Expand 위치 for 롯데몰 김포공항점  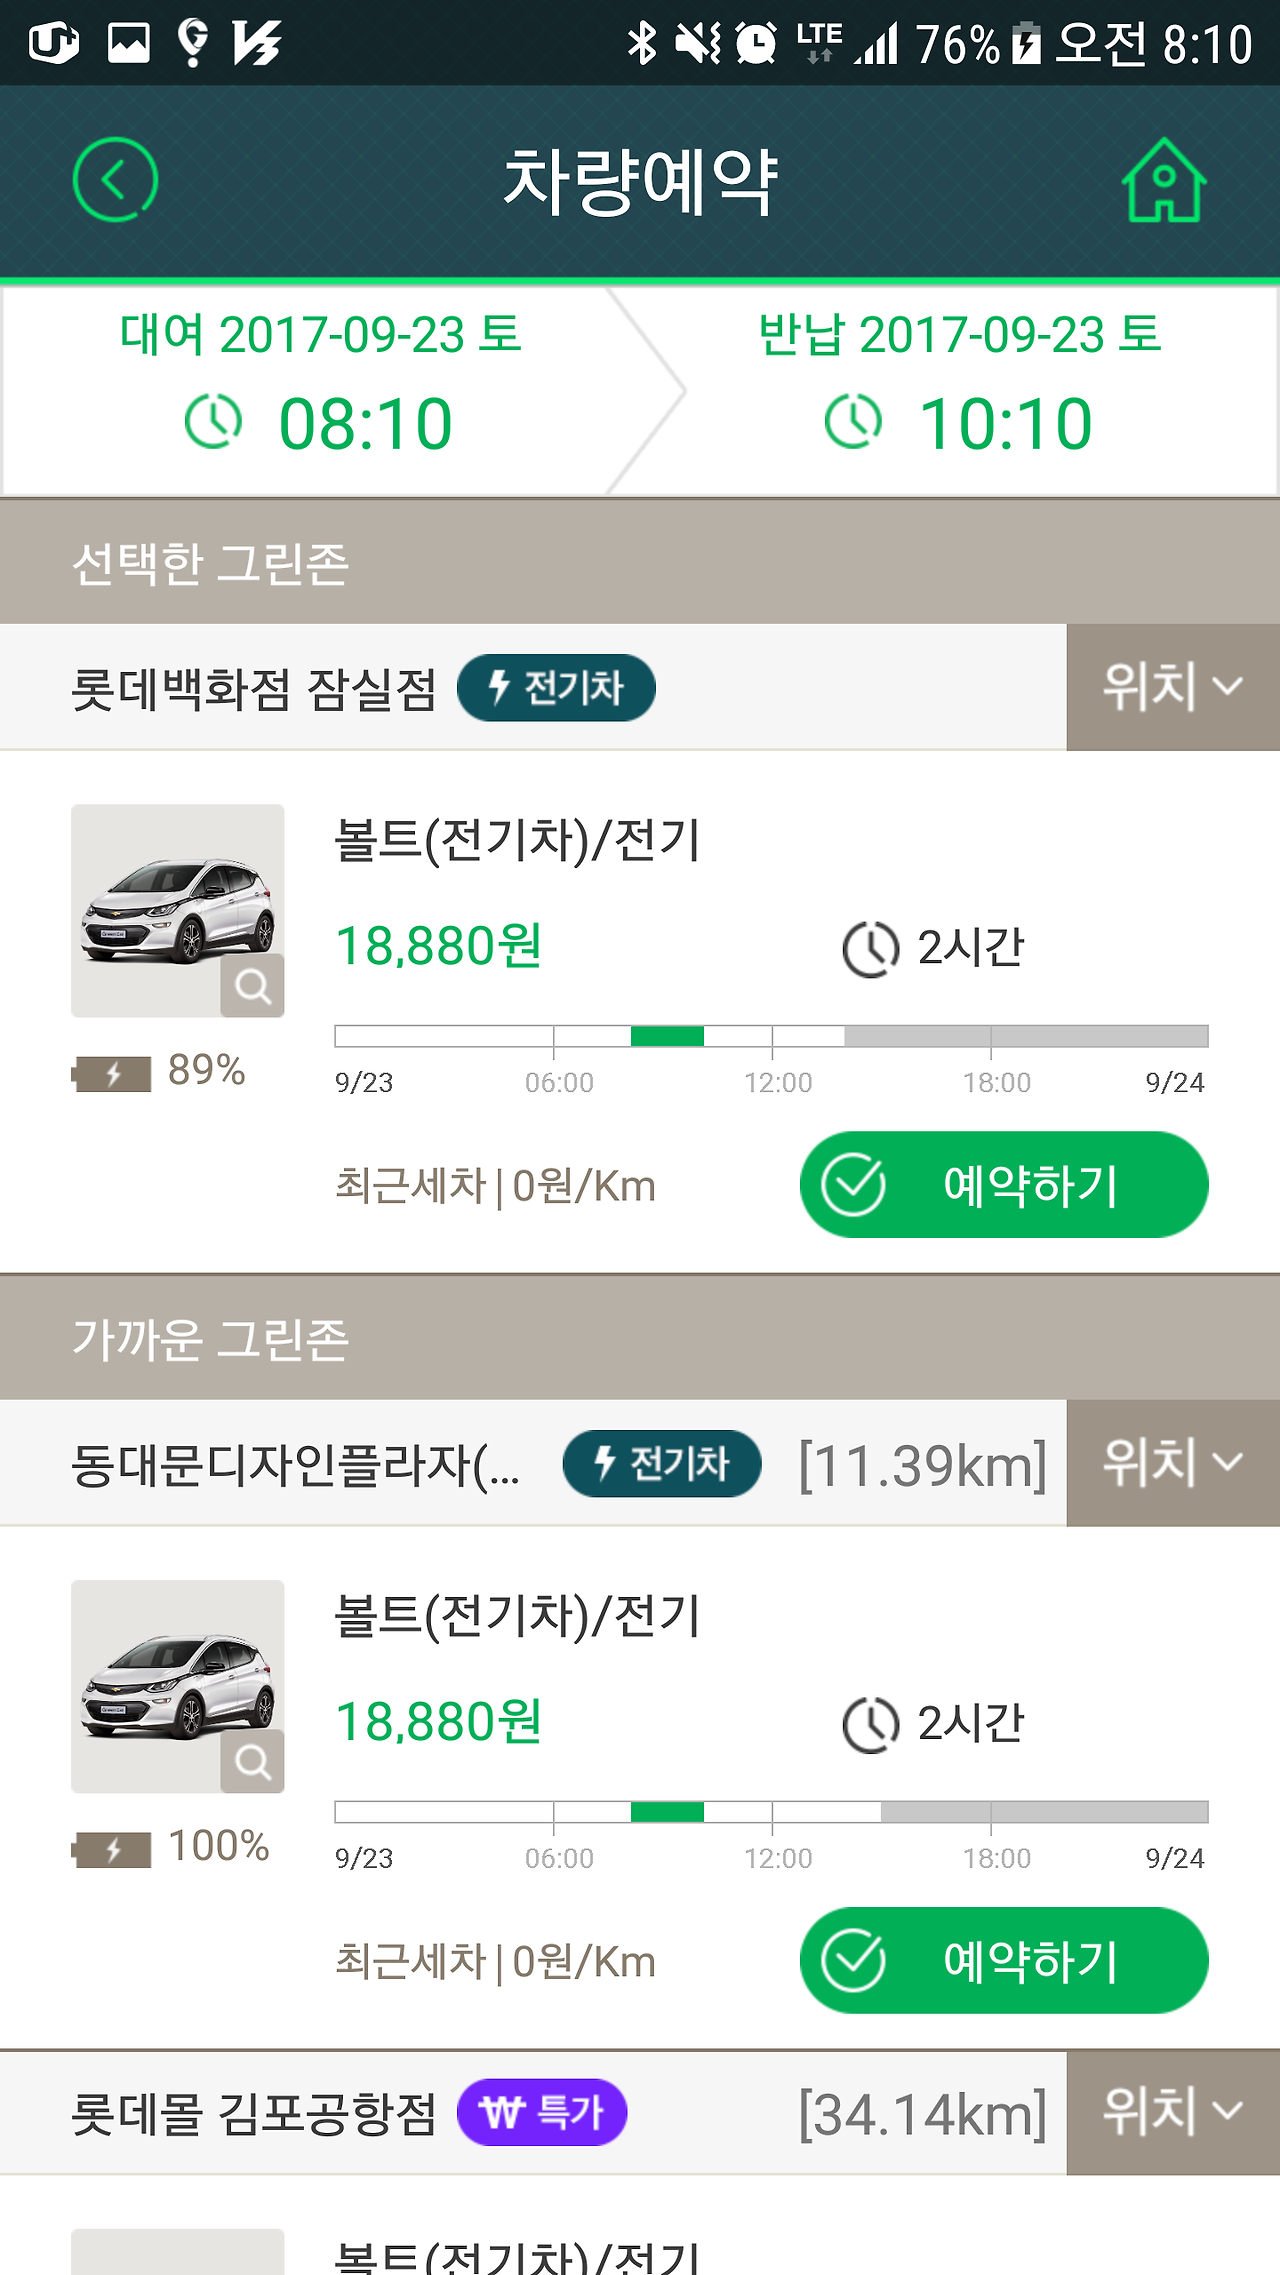pos(1172,2112)
